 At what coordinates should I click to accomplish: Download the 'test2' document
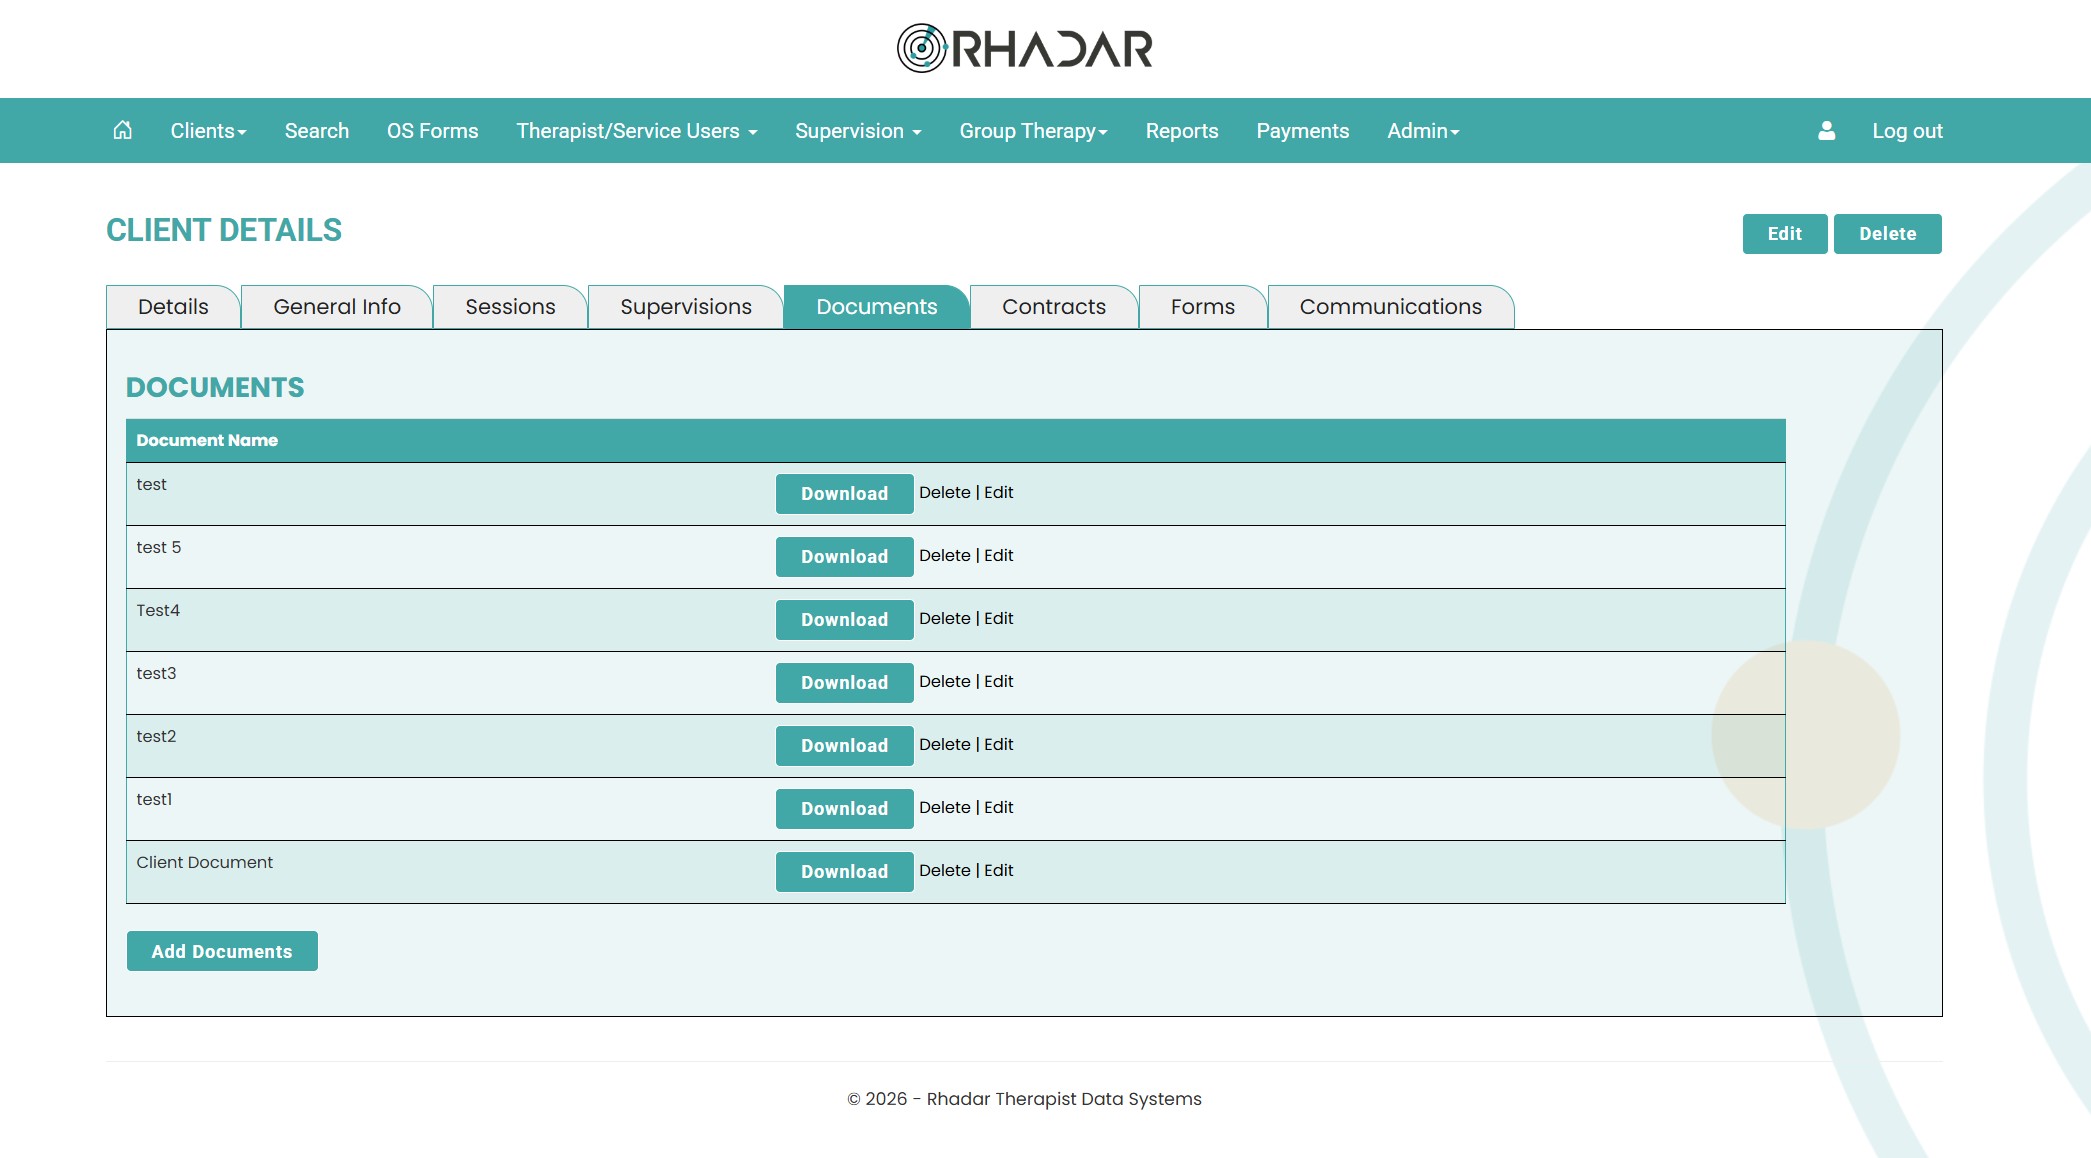coord(845,746)
